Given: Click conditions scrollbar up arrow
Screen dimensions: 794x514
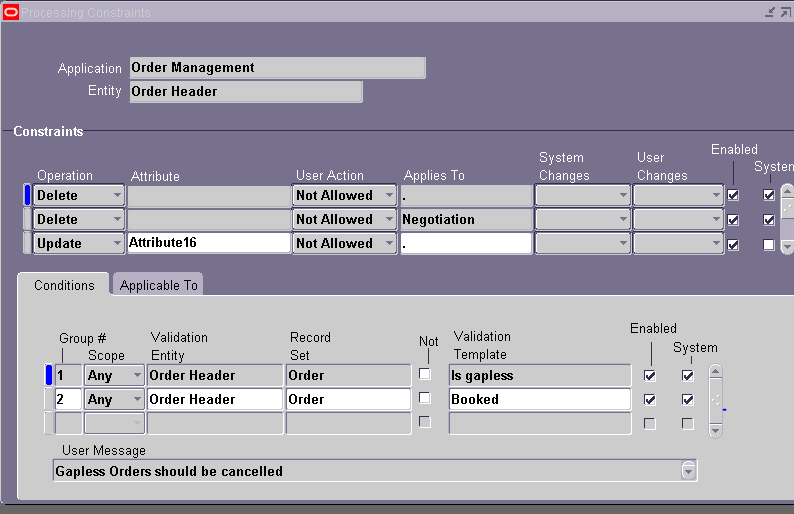Looking at the screenshot, I should 715,371.
